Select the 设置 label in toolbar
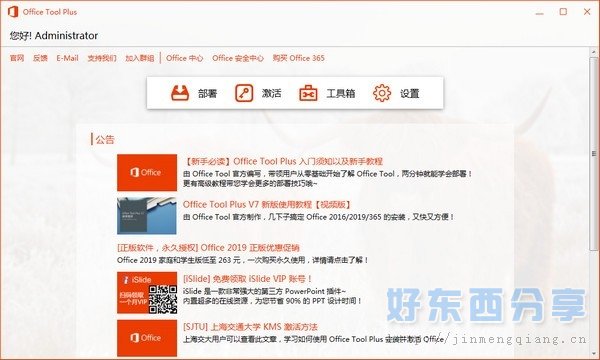 pyautogui.click(x=409, y=93)
